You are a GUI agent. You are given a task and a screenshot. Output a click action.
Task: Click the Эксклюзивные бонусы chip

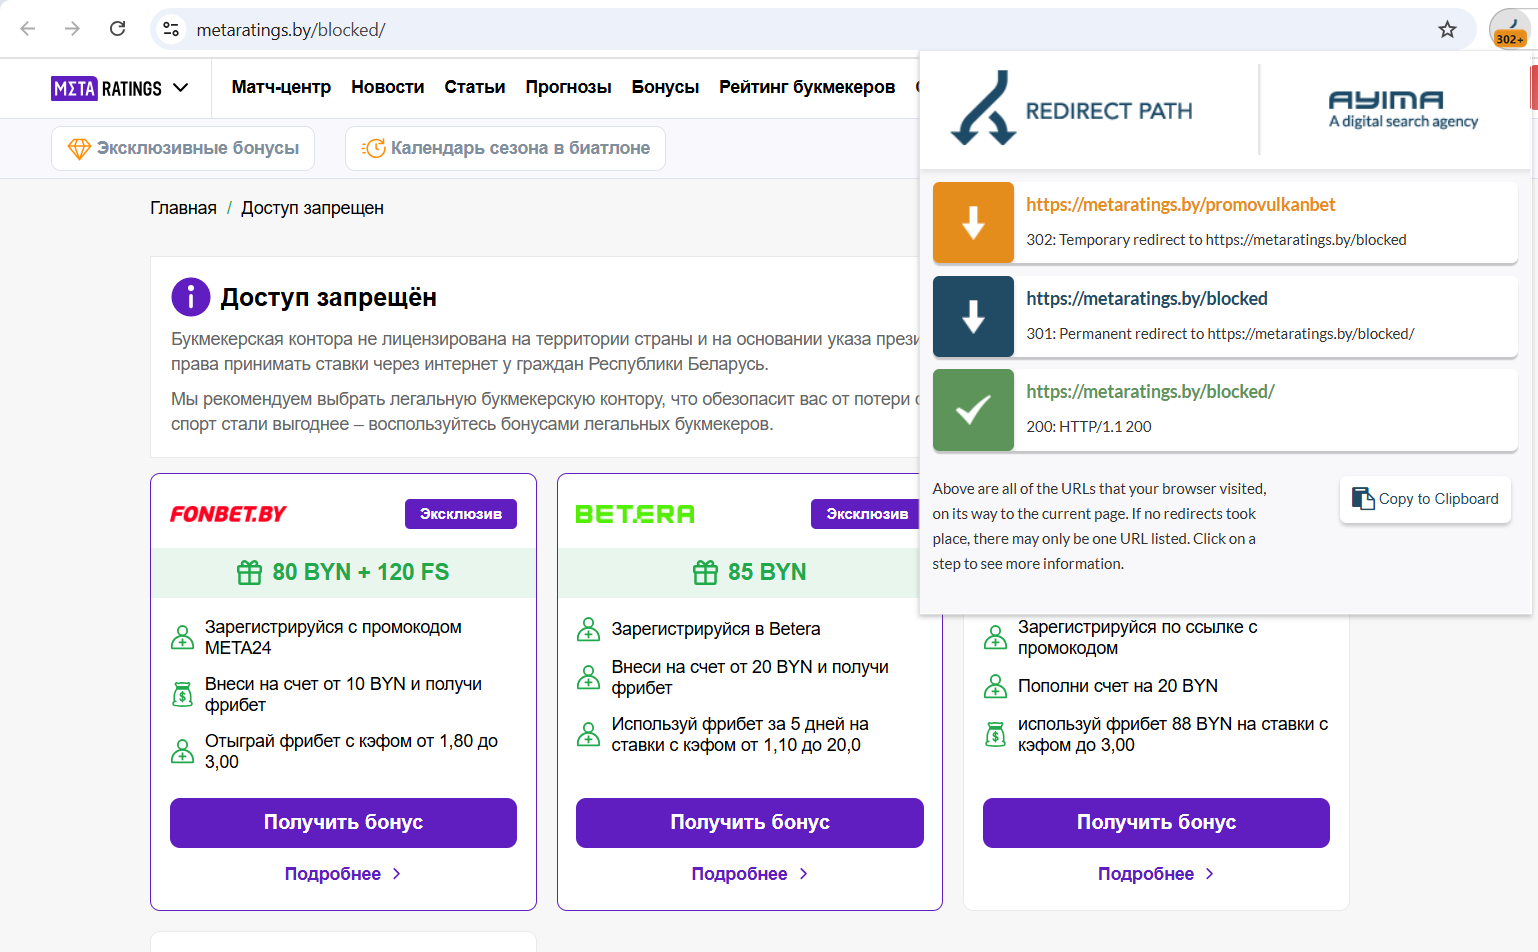[x=183, y=148]
